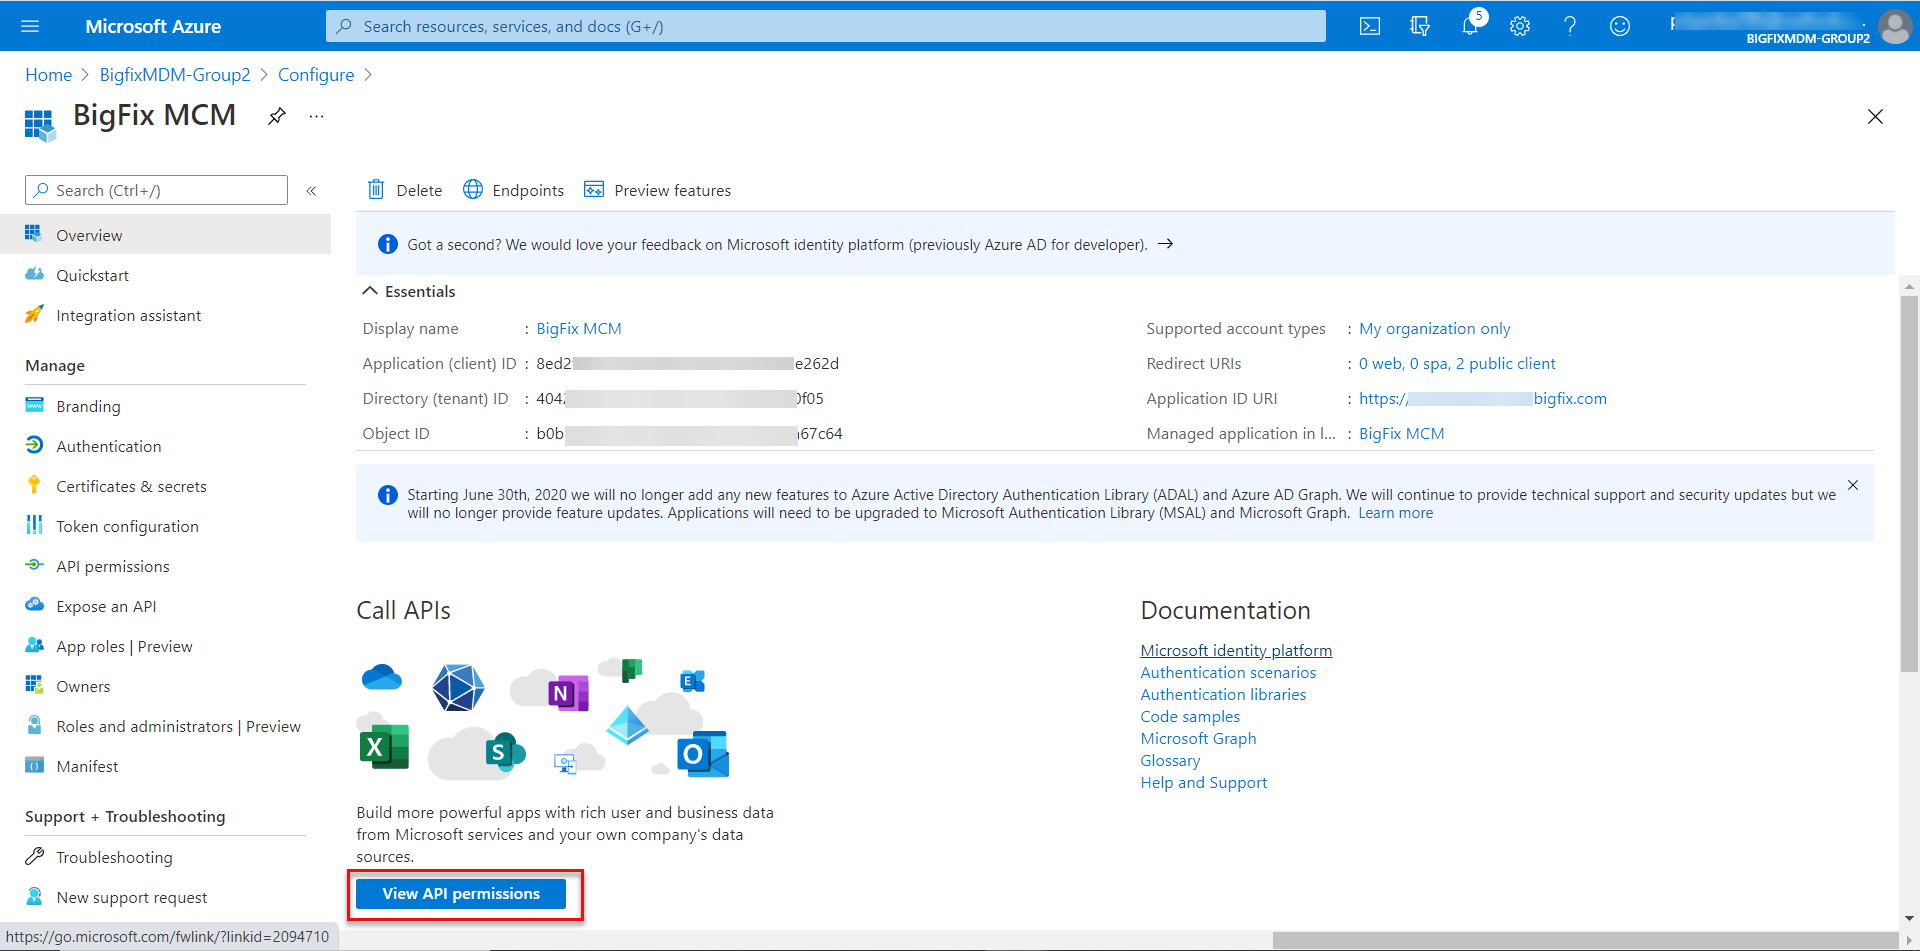Close the BigFix MCM blade
This screenshot has height=951, width=1920.
point(1875,117)
